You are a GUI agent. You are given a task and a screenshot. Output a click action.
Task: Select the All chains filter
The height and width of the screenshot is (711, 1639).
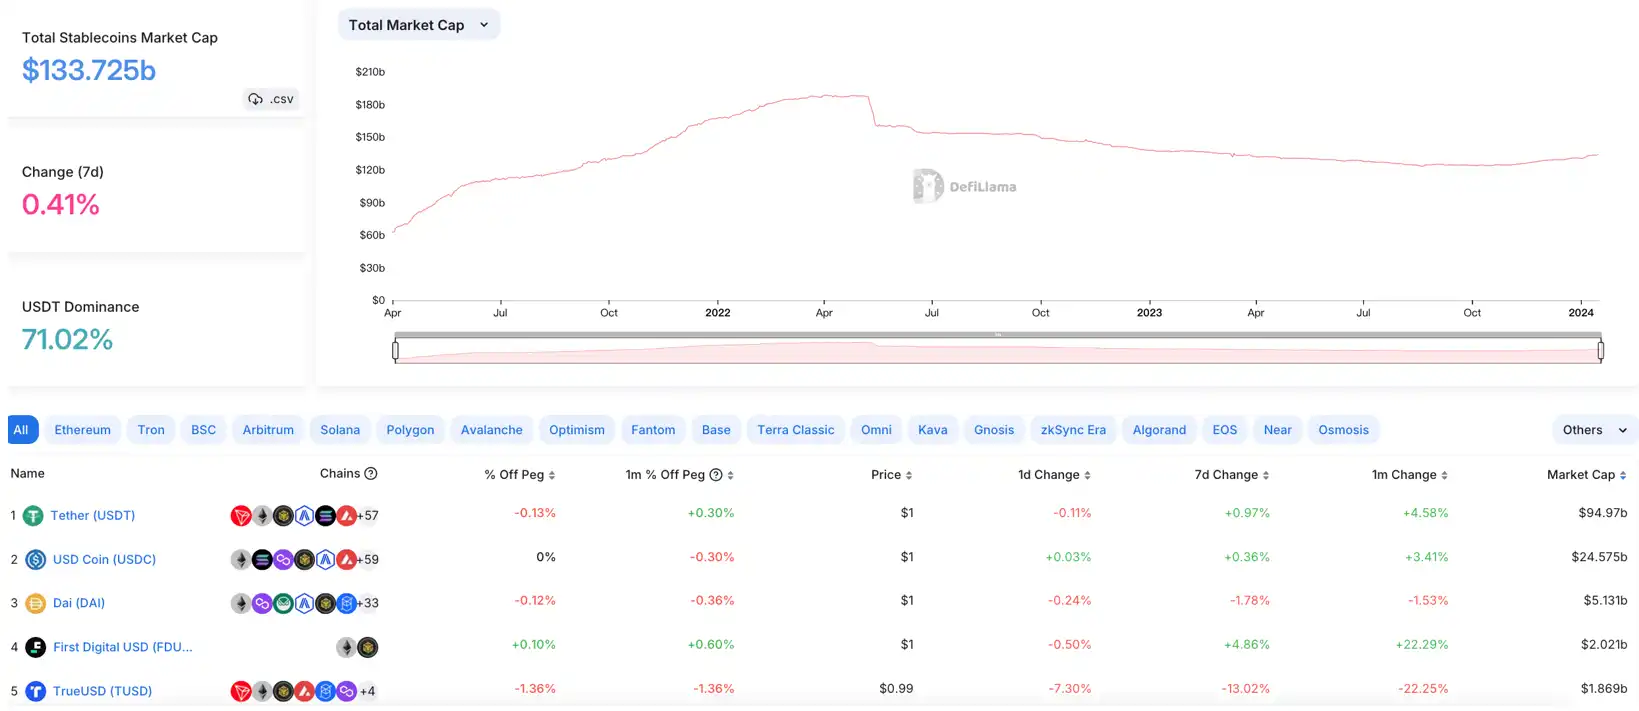(x=21, y=430)
